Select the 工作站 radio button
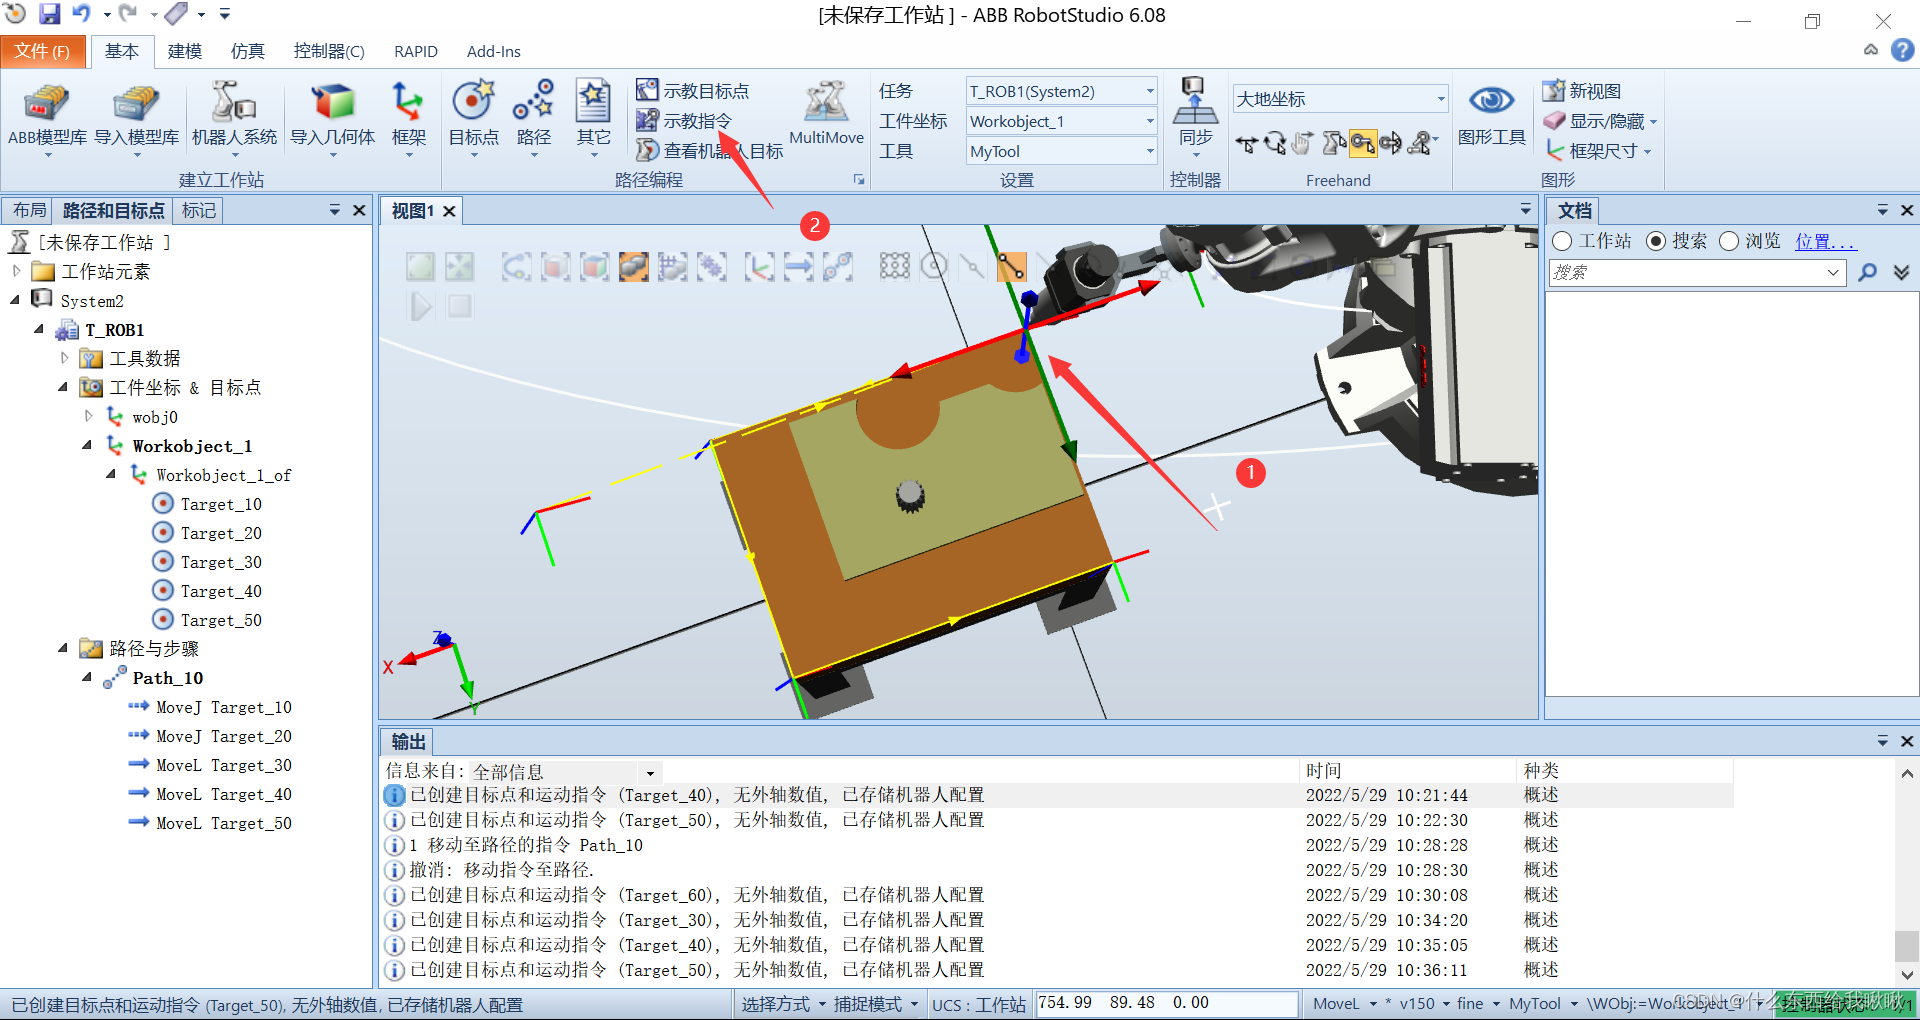Viewport: 1920px width, 1020px height. [x=1562, y=241]
